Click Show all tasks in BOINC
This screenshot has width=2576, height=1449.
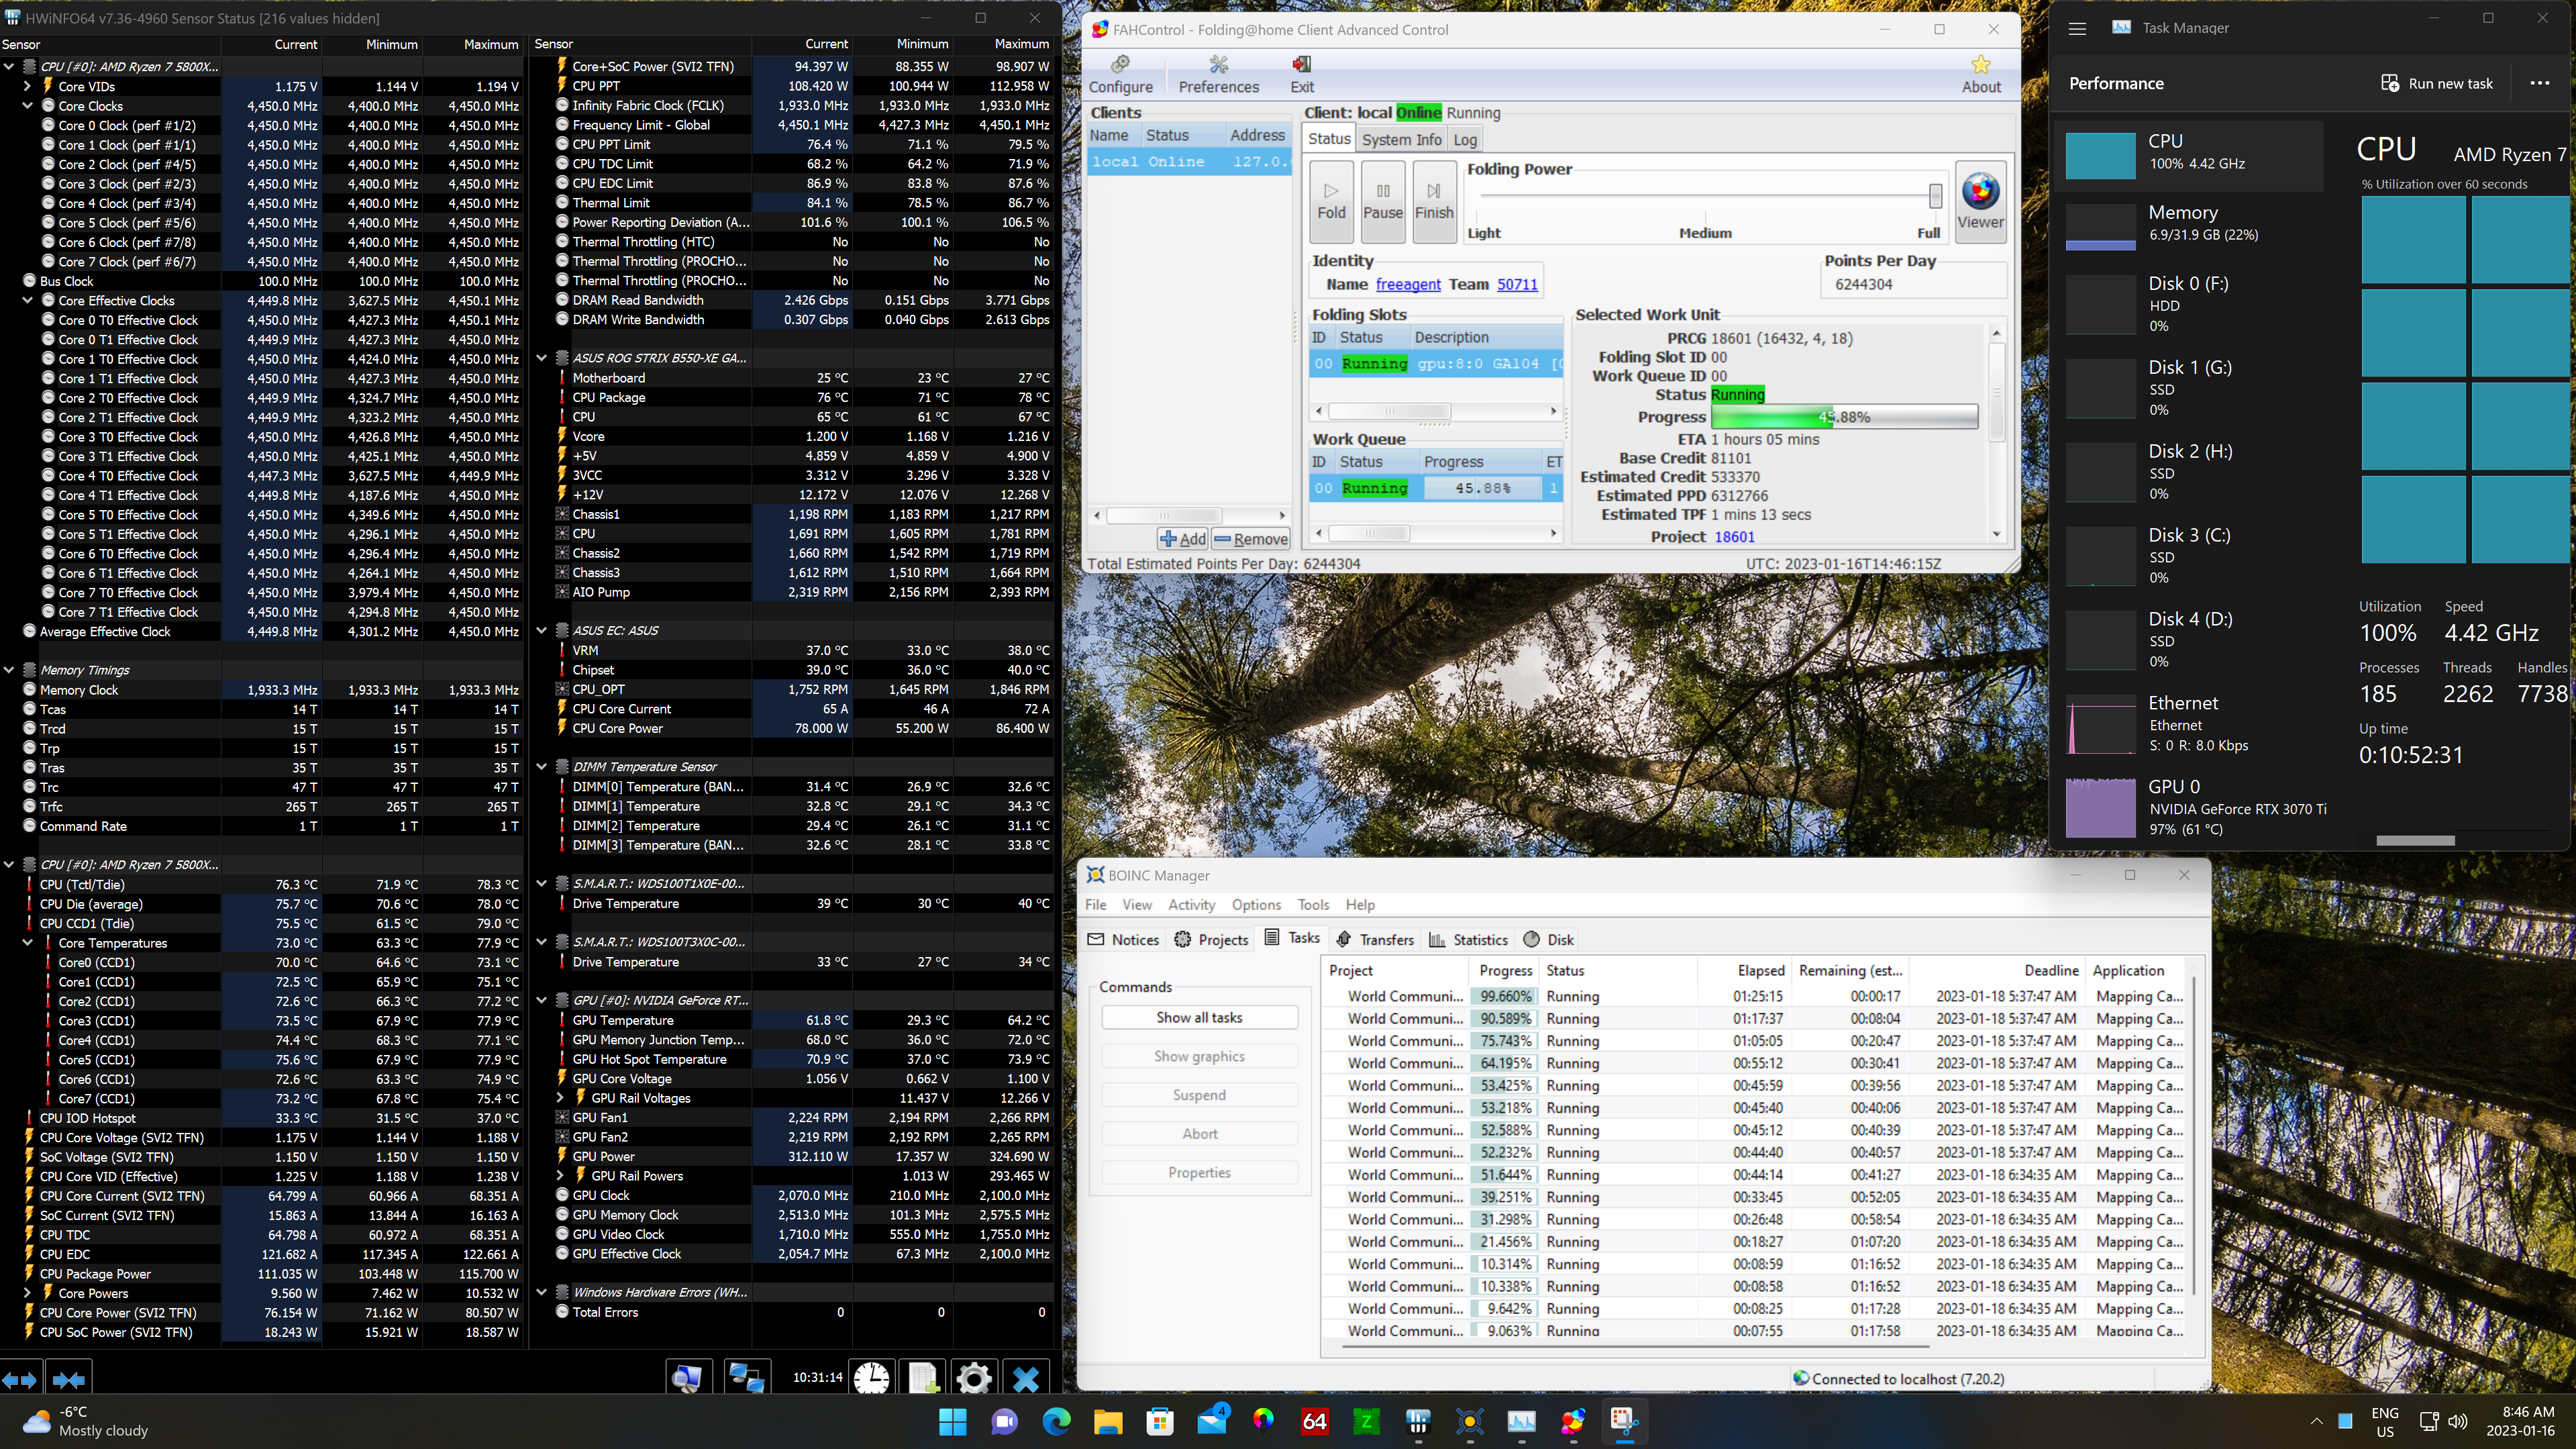pyautogui.click(x=1199, y=1017)
